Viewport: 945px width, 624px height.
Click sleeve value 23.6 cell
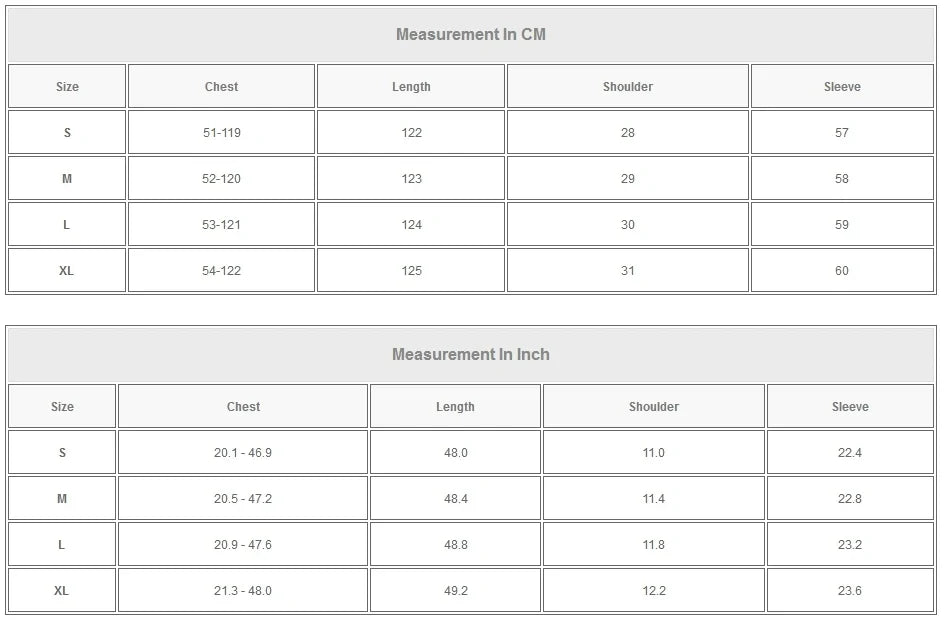point(850,591)
